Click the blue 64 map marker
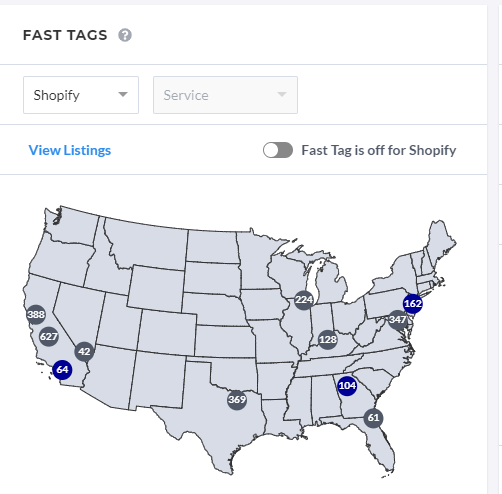Image resolution: width=502 pixels, height=494 pixels. pyautogui.click(x=62, y=370)
